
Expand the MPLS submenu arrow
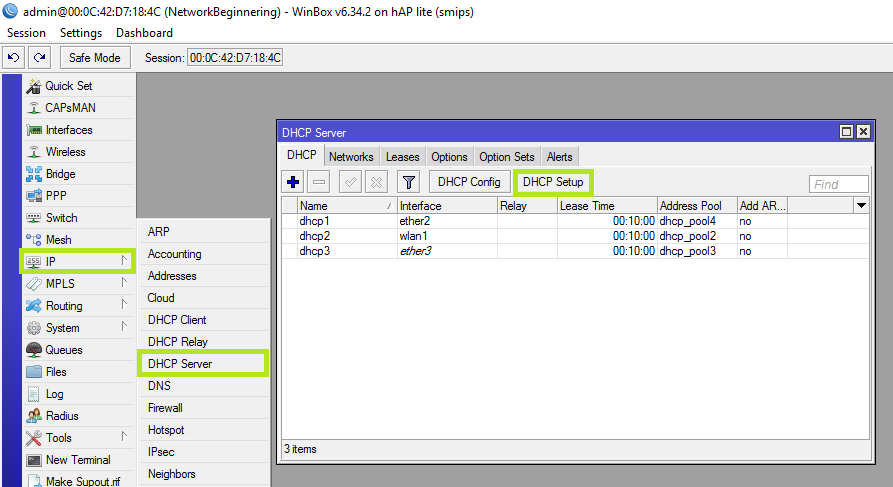(x=124, y=283)
